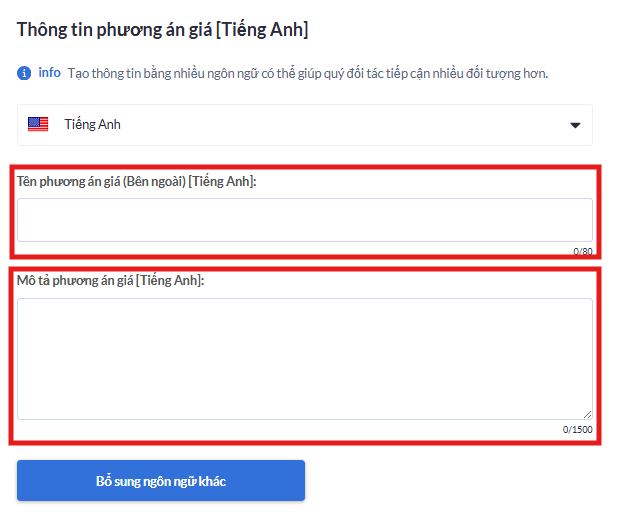Click the 0/1500 character counter
The width and height of the screenshot is (621, 512).
coord(577,430)
